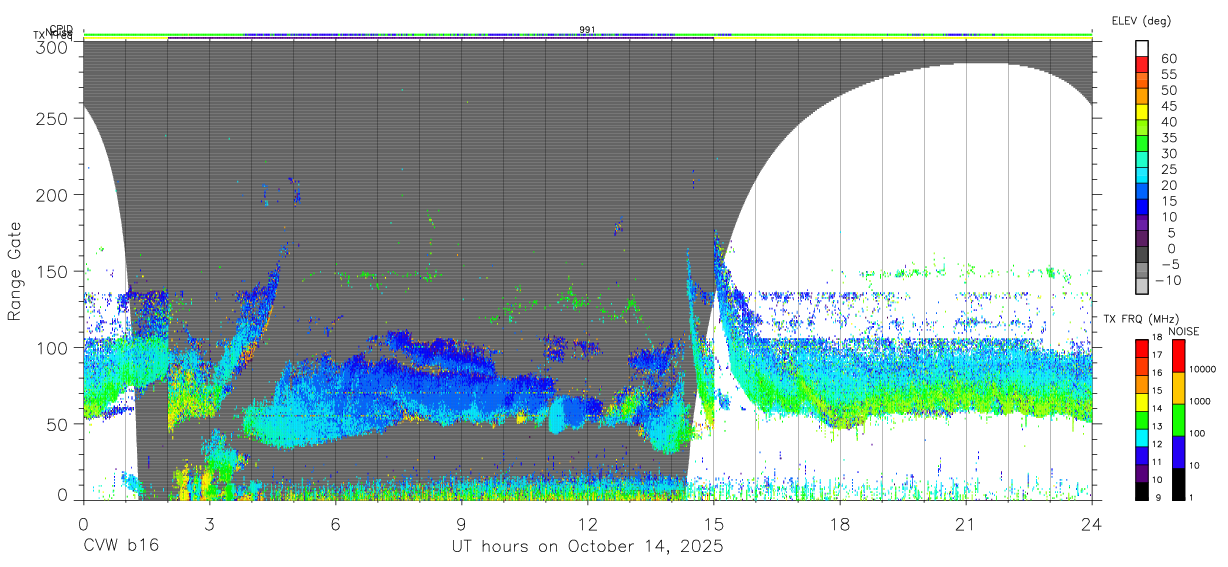Click the 991 CPID value above plot
Screen dimensions: 1228x567
[x=587, y=30]
